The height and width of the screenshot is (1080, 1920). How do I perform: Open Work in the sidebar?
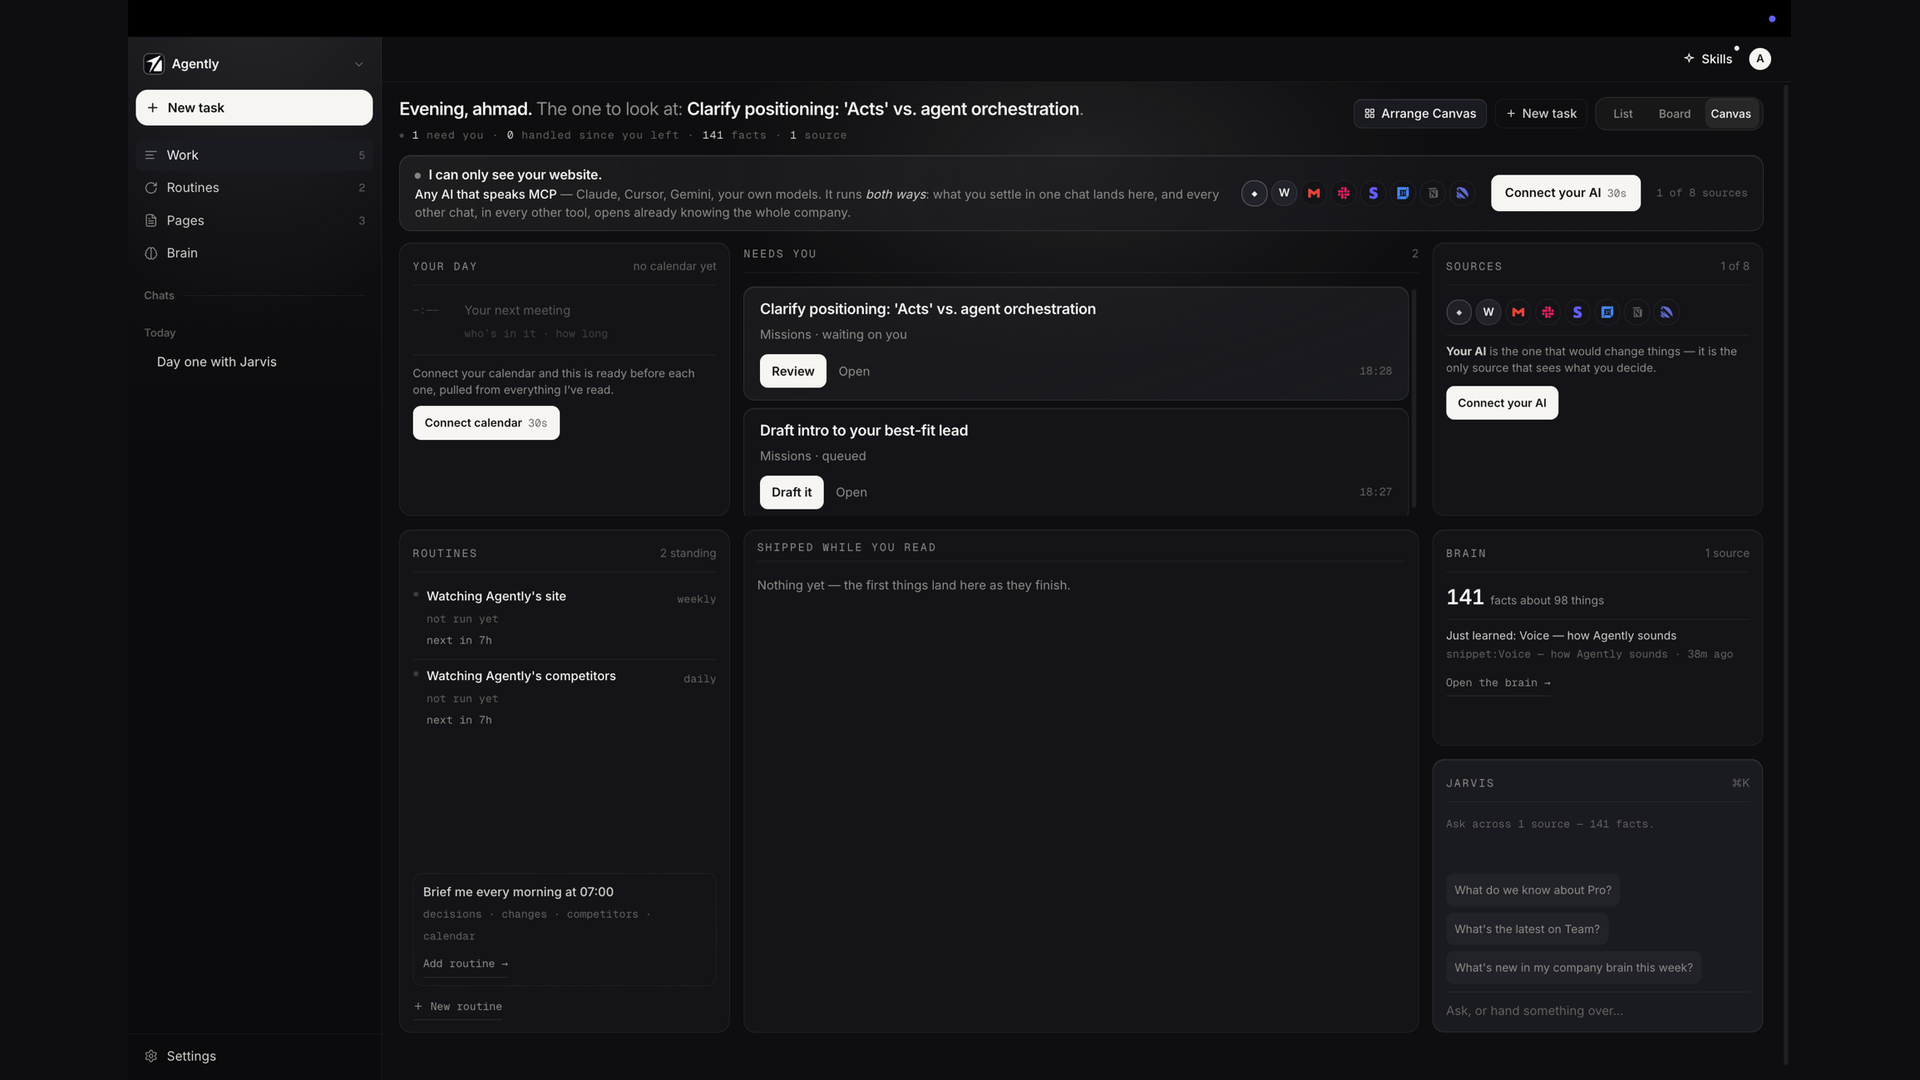pyautogui.click(x=254, y=155)
